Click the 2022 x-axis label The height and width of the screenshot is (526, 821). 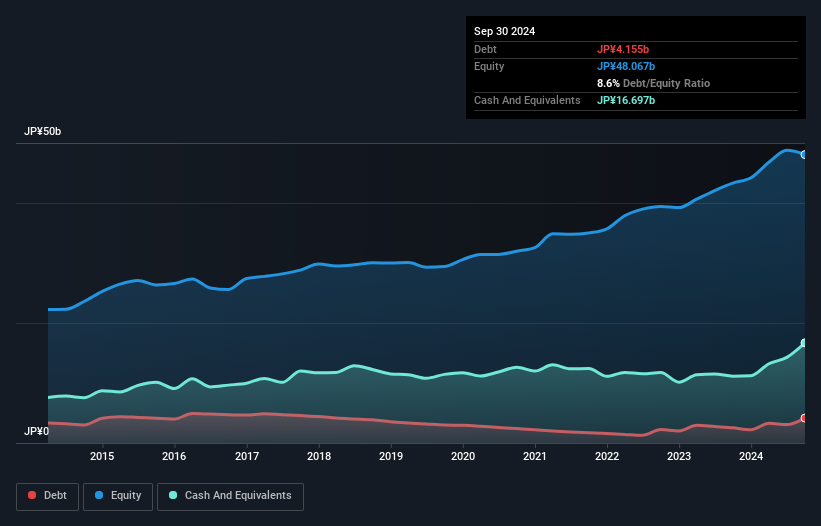pos(607,456)
